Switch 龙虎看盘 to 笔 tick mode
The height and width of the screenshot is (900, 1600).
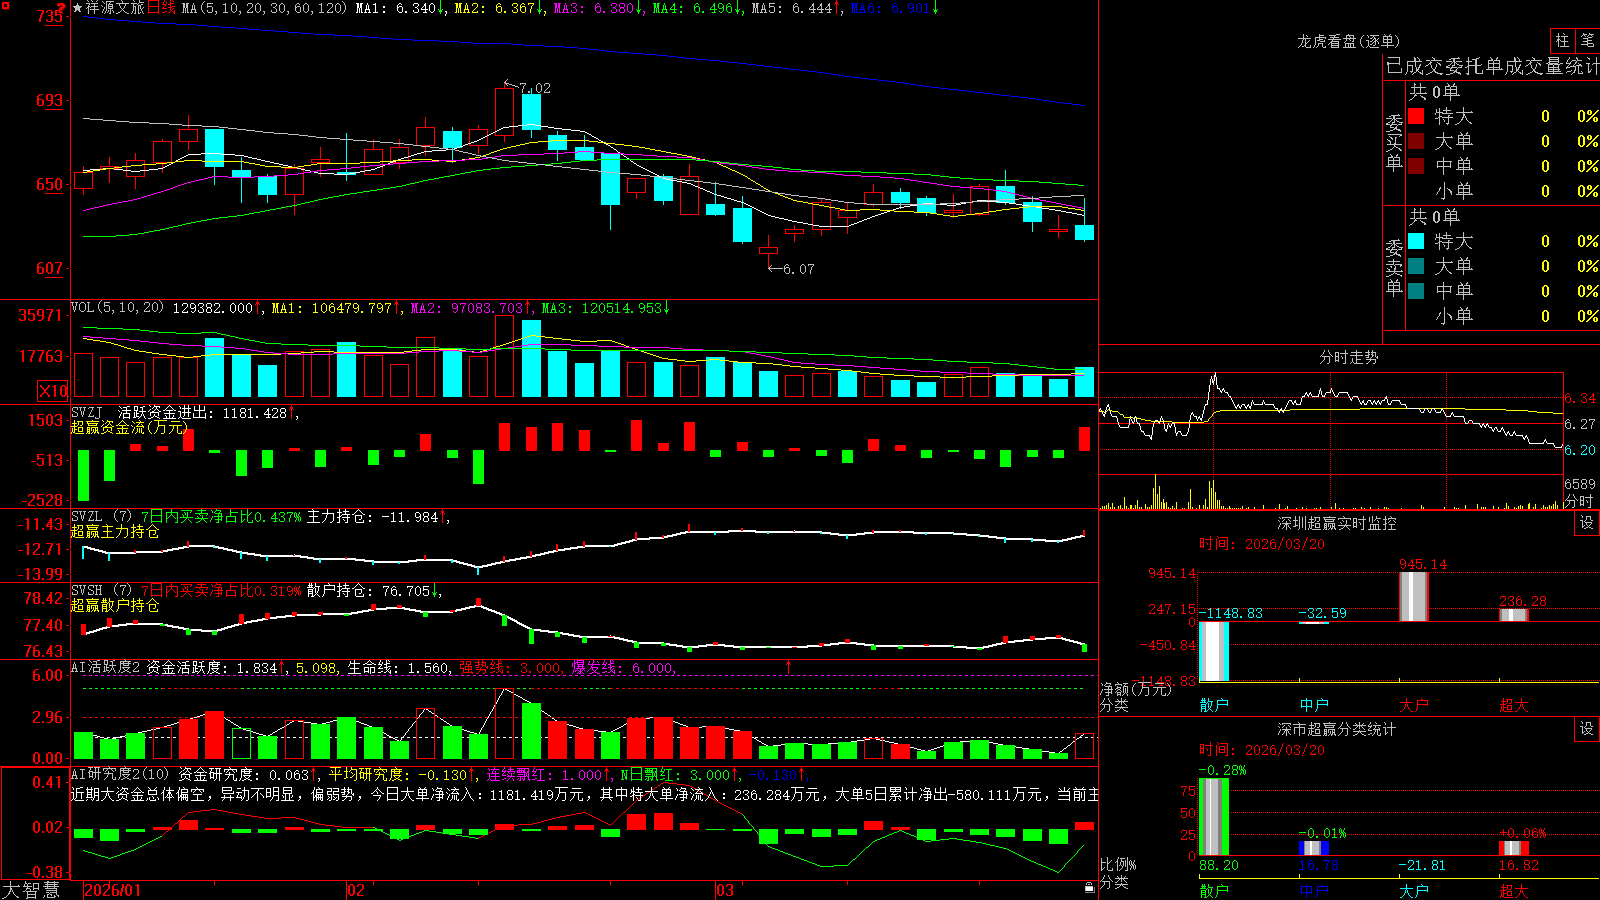1587,40
